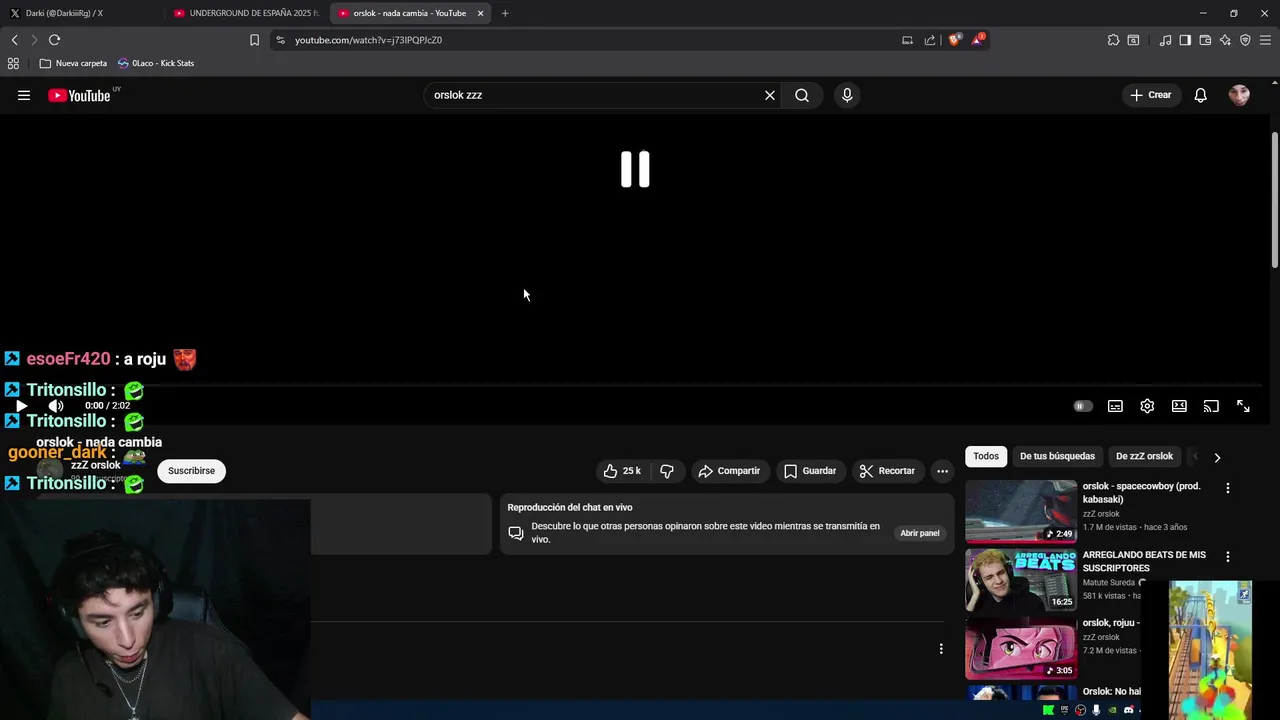Reload the current page
The height and width of the screenshot is (720, 1280).
click(54, 40)
